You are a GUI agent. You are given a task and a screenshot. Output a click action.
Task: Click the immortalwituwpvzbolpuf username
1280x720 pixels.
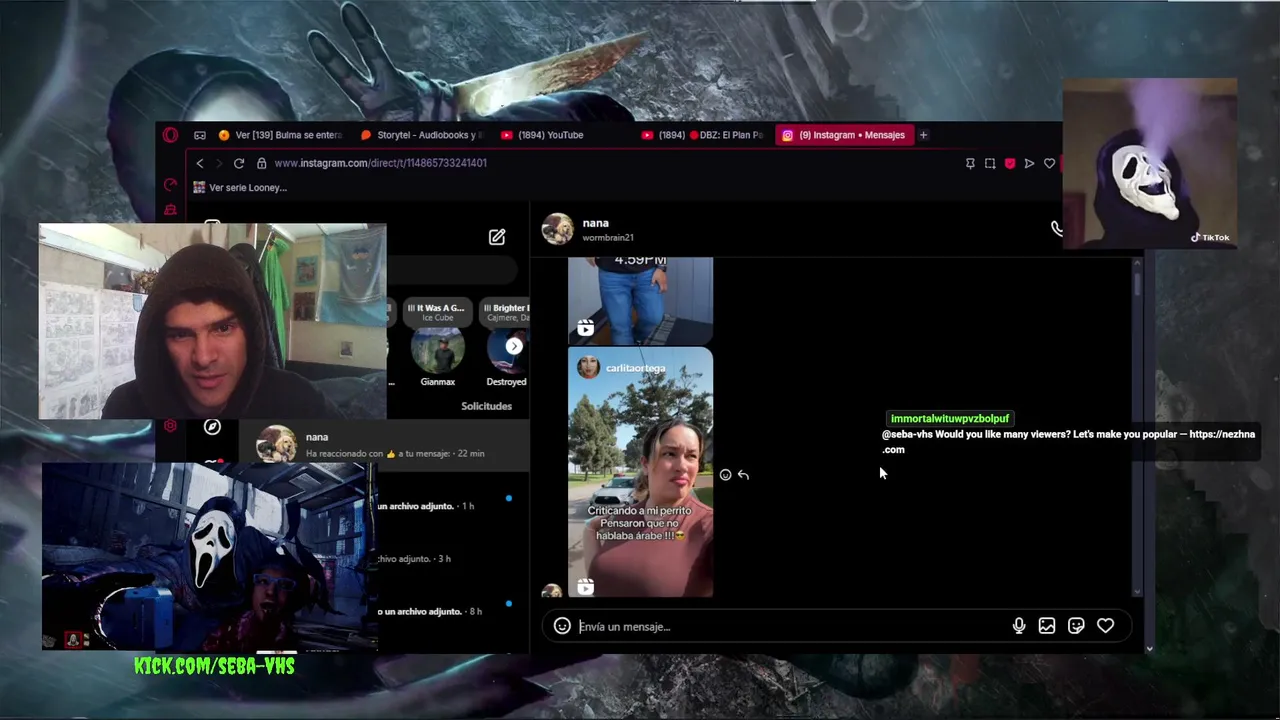[950, 418]
